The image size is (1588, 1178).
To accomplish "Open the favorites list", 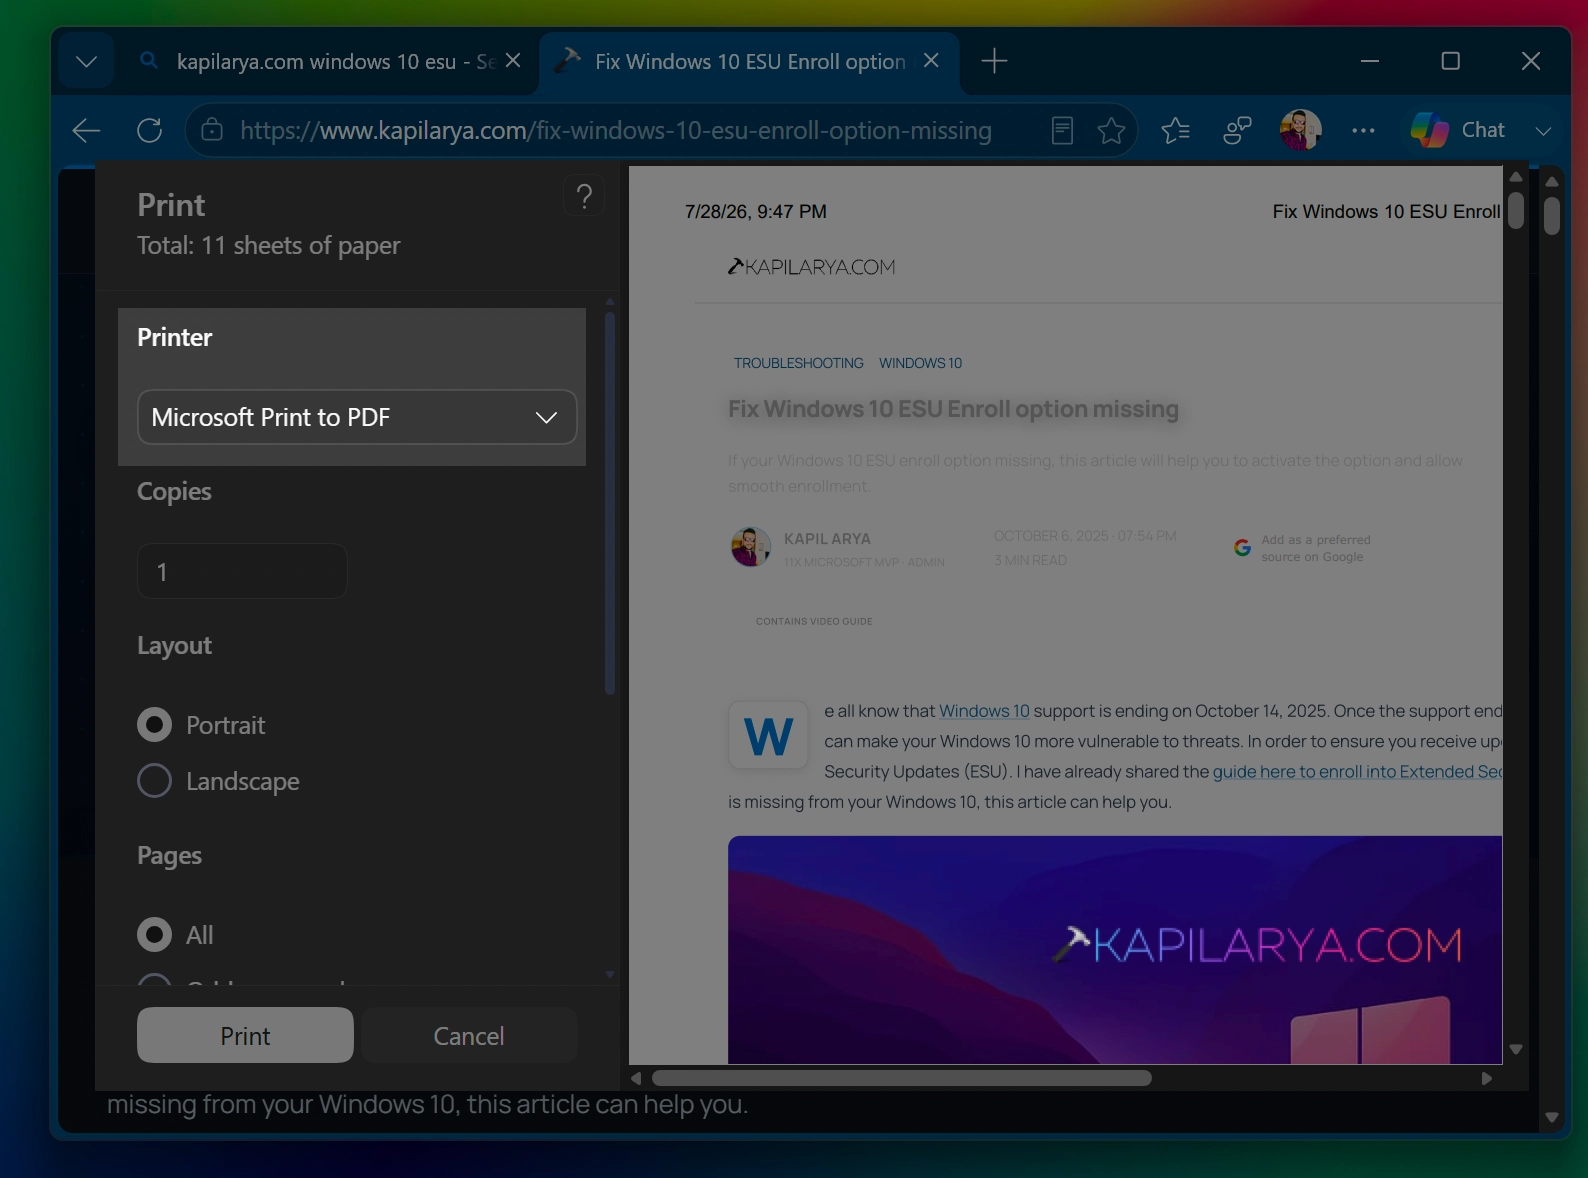I will [1176, 130].
